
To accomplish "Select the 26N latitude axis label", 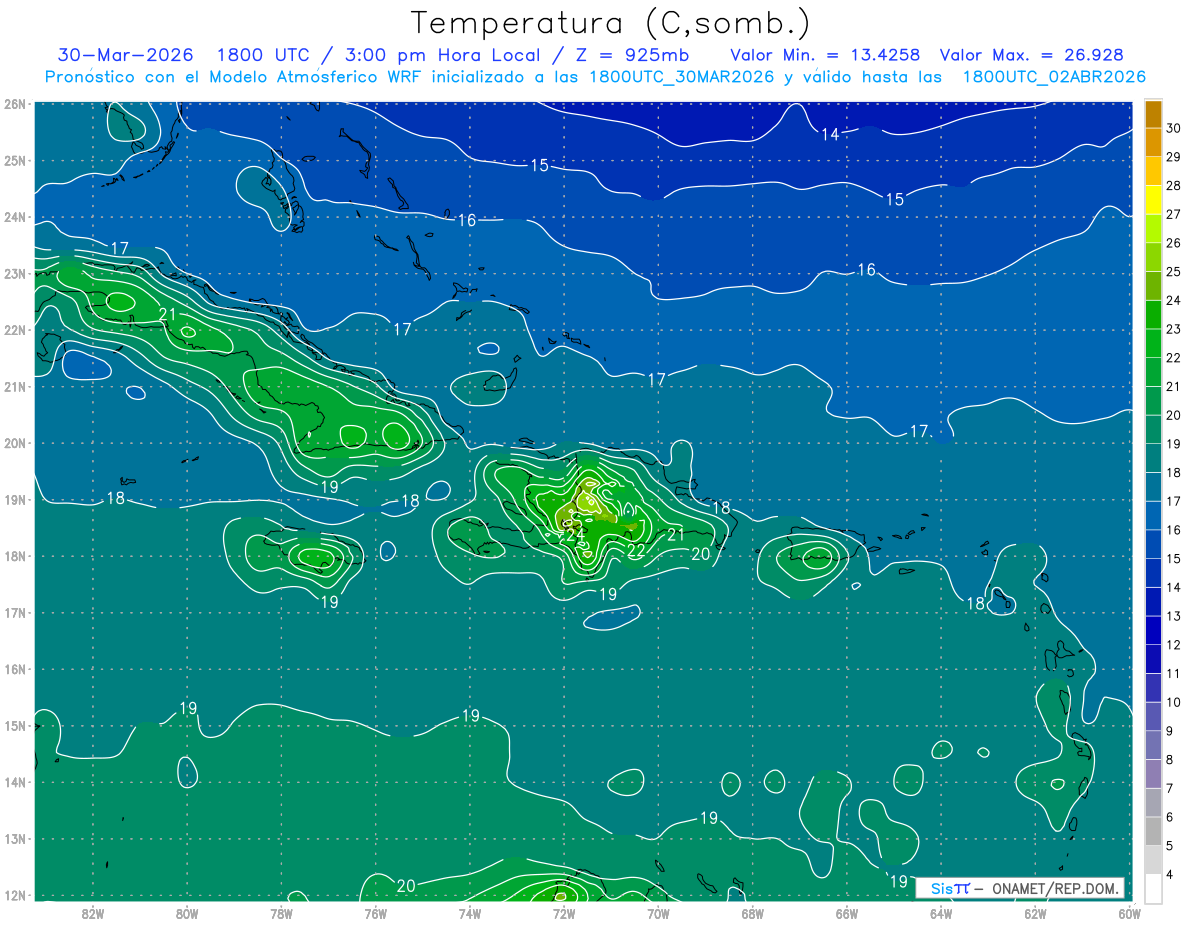I will click(14, 104).
